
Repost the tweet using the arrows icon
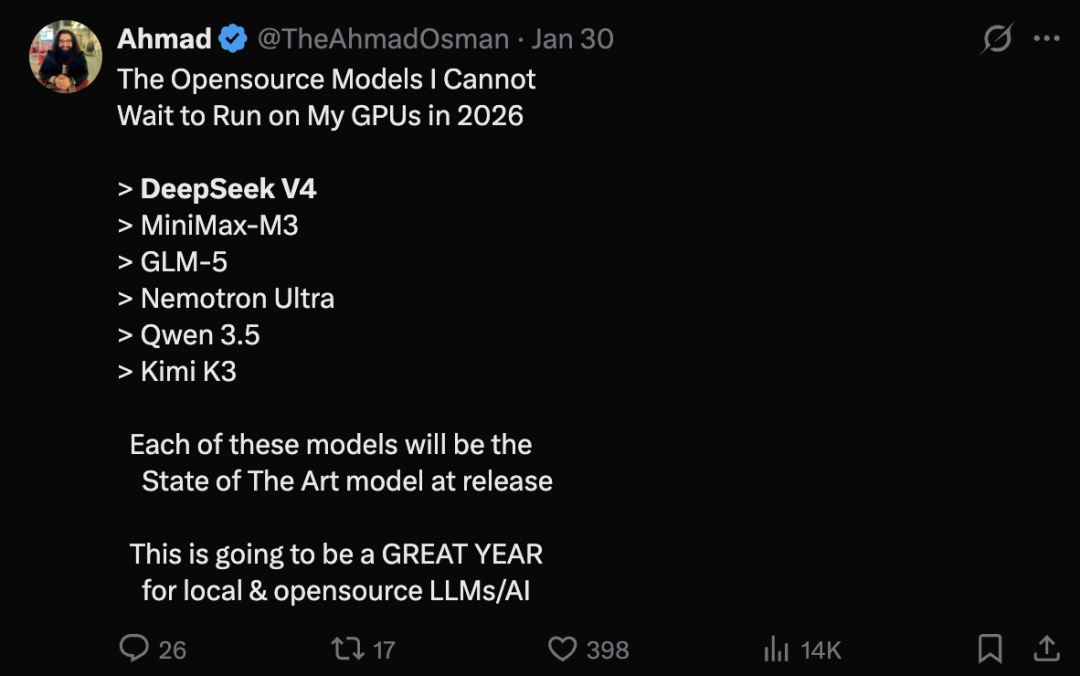tap(347, 649)
